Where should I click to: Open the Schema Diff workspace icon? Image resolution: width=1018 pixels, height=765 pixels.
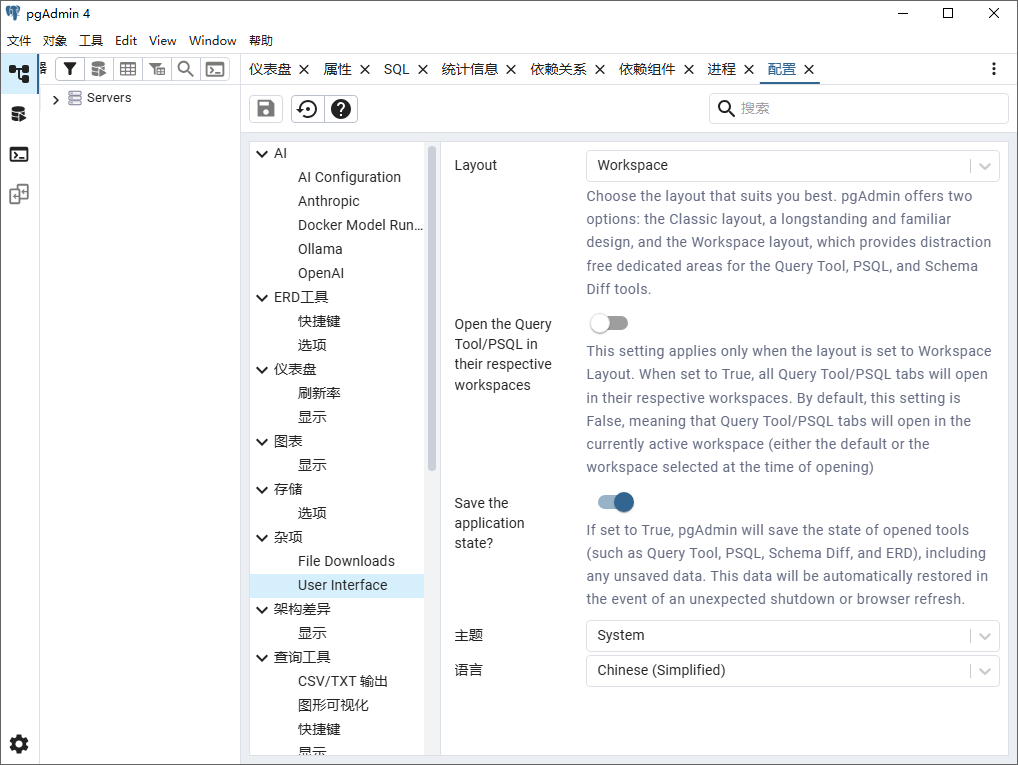19,194
